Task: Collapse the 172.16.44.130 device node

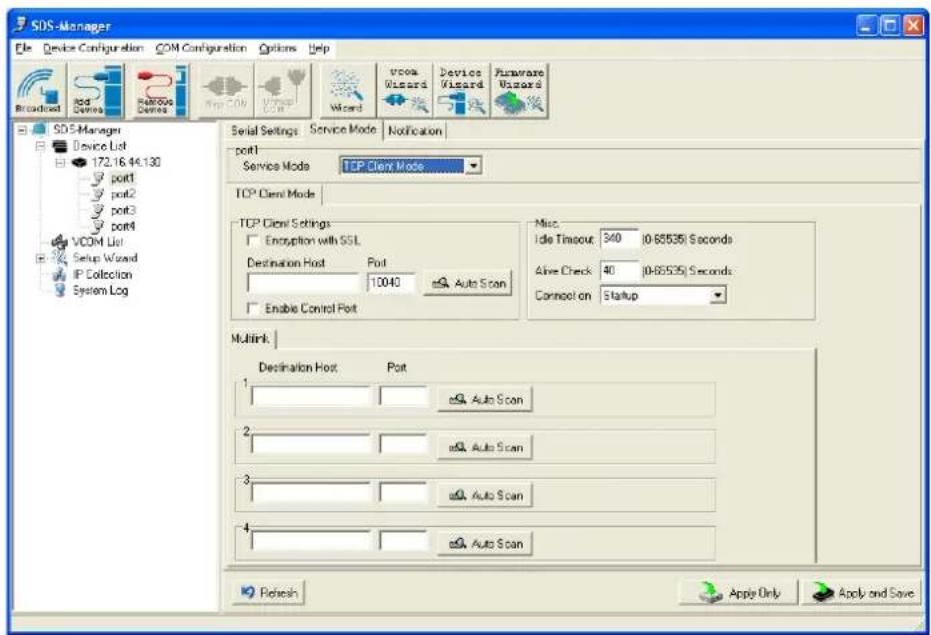Action: (x=61, y=162)
